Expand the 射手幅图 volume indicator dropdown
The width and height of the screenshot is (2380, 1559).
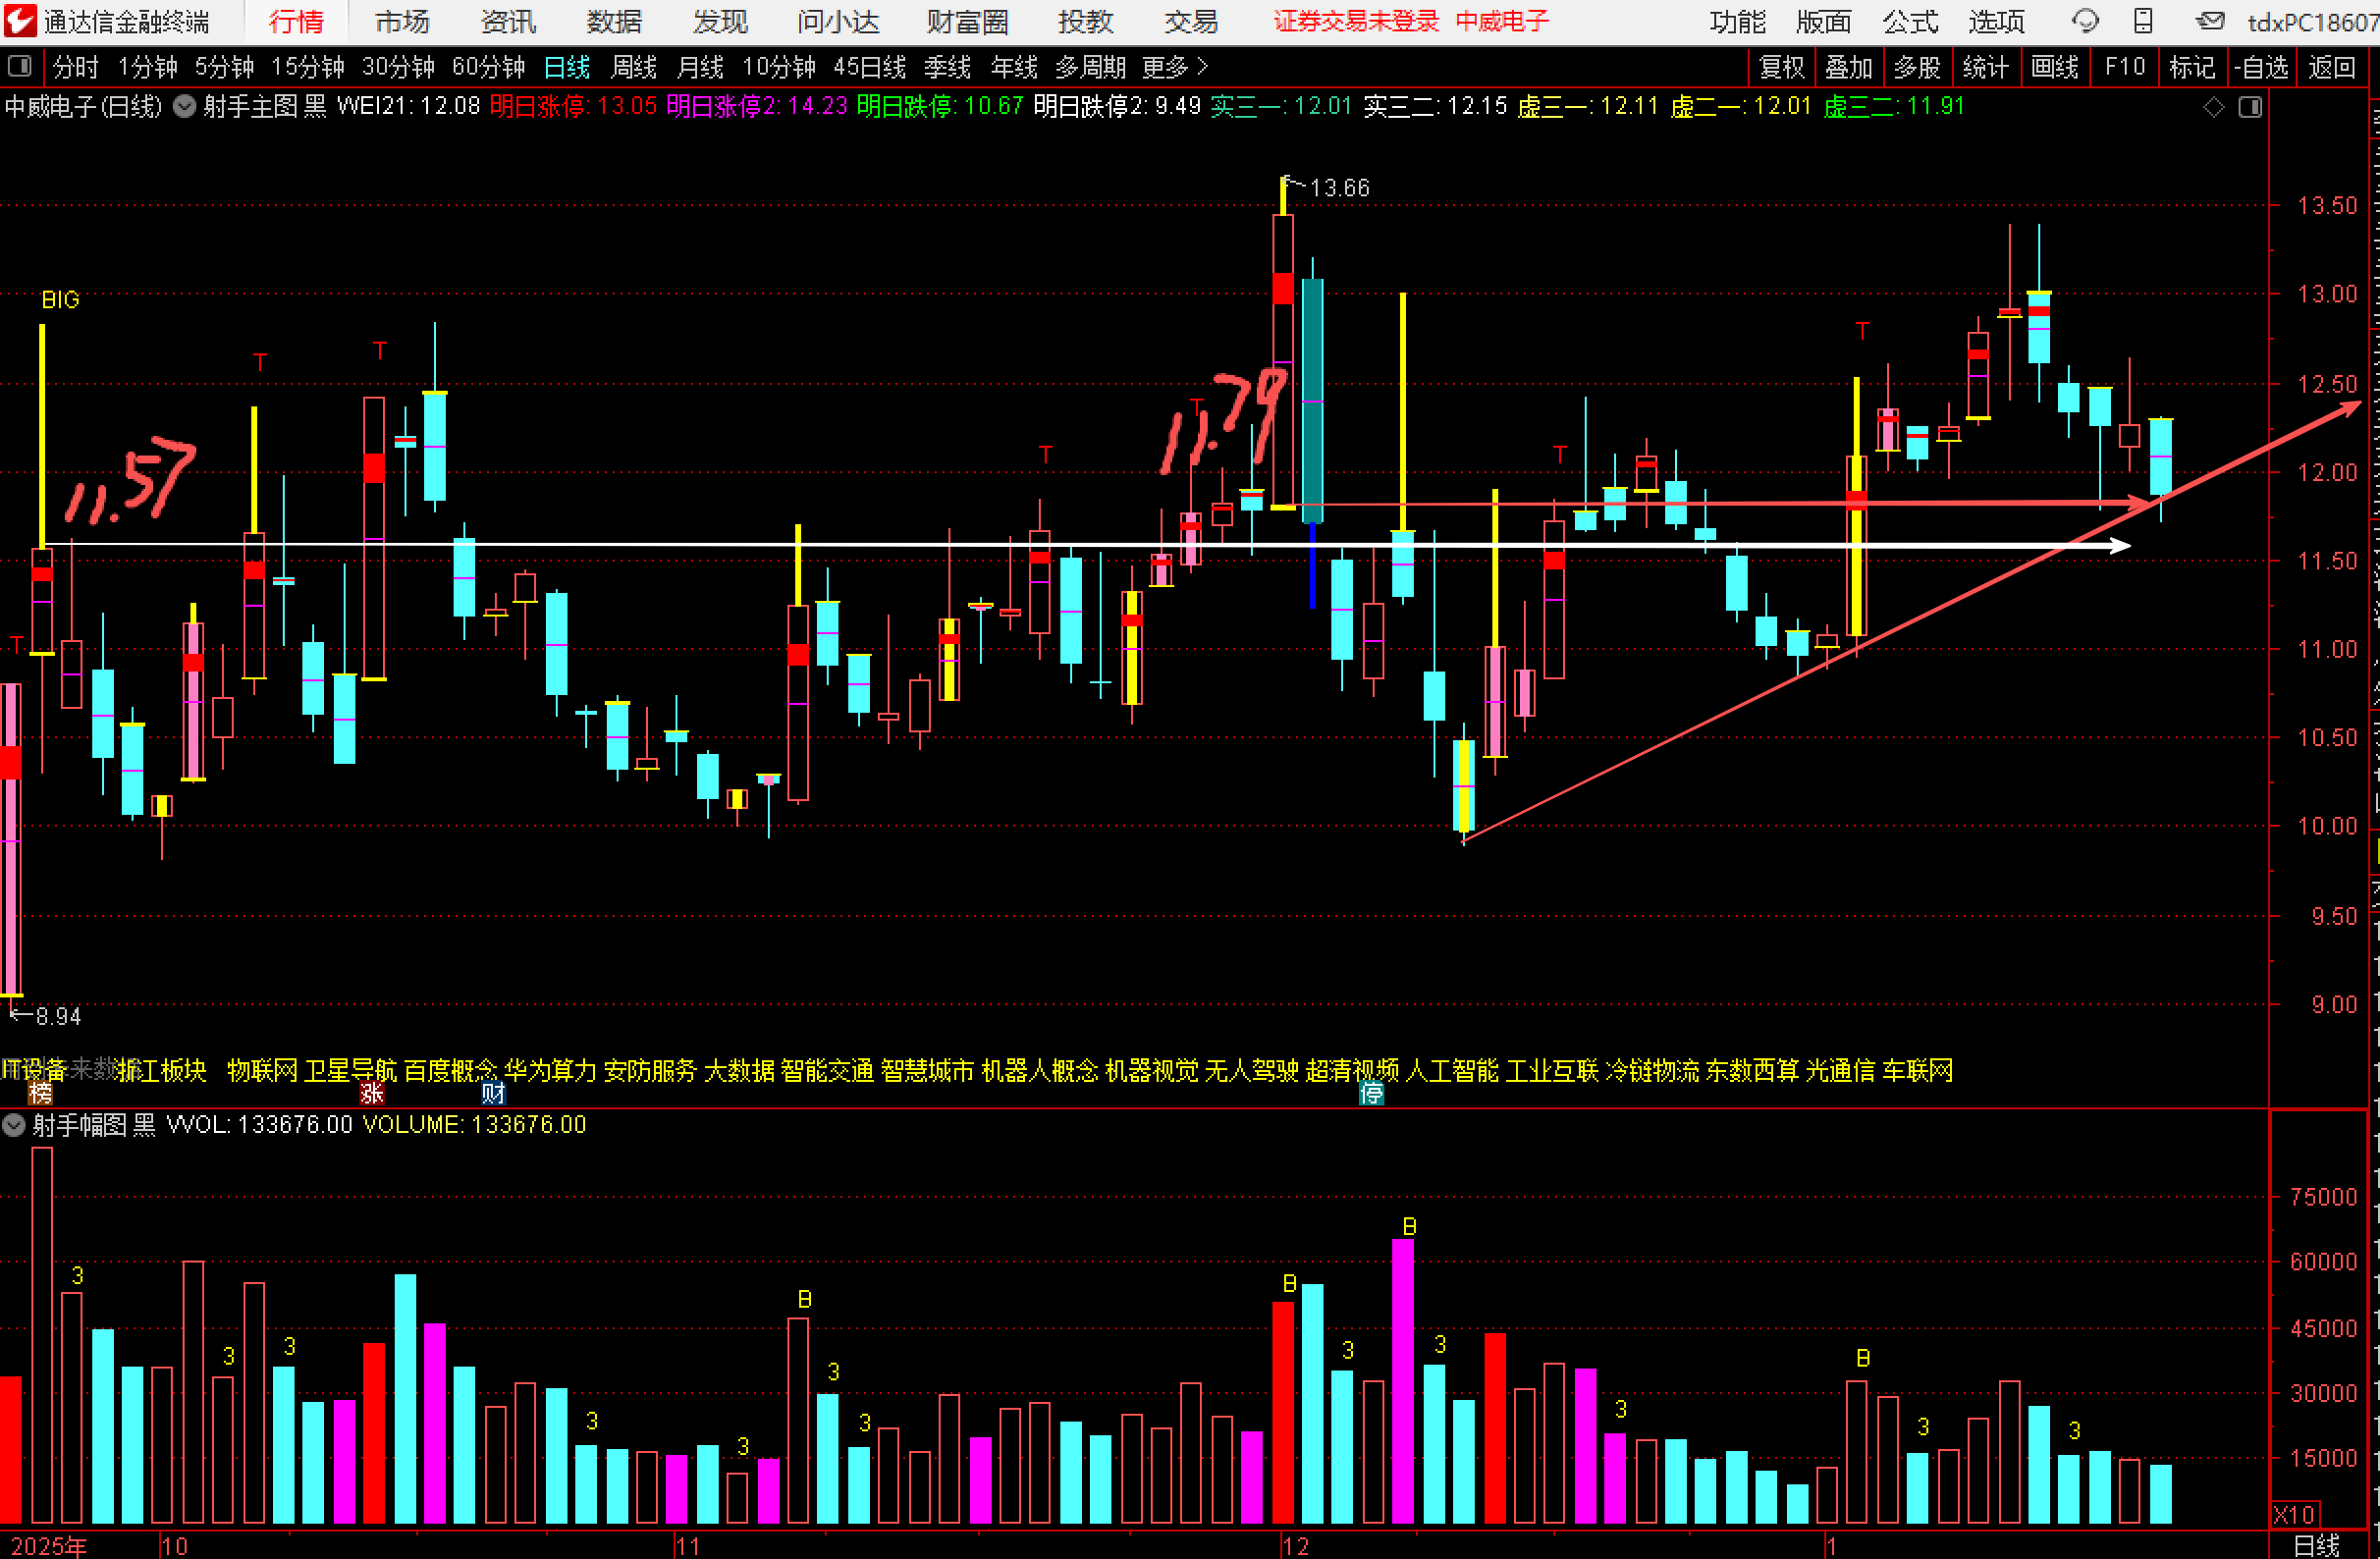[13, 1125]
